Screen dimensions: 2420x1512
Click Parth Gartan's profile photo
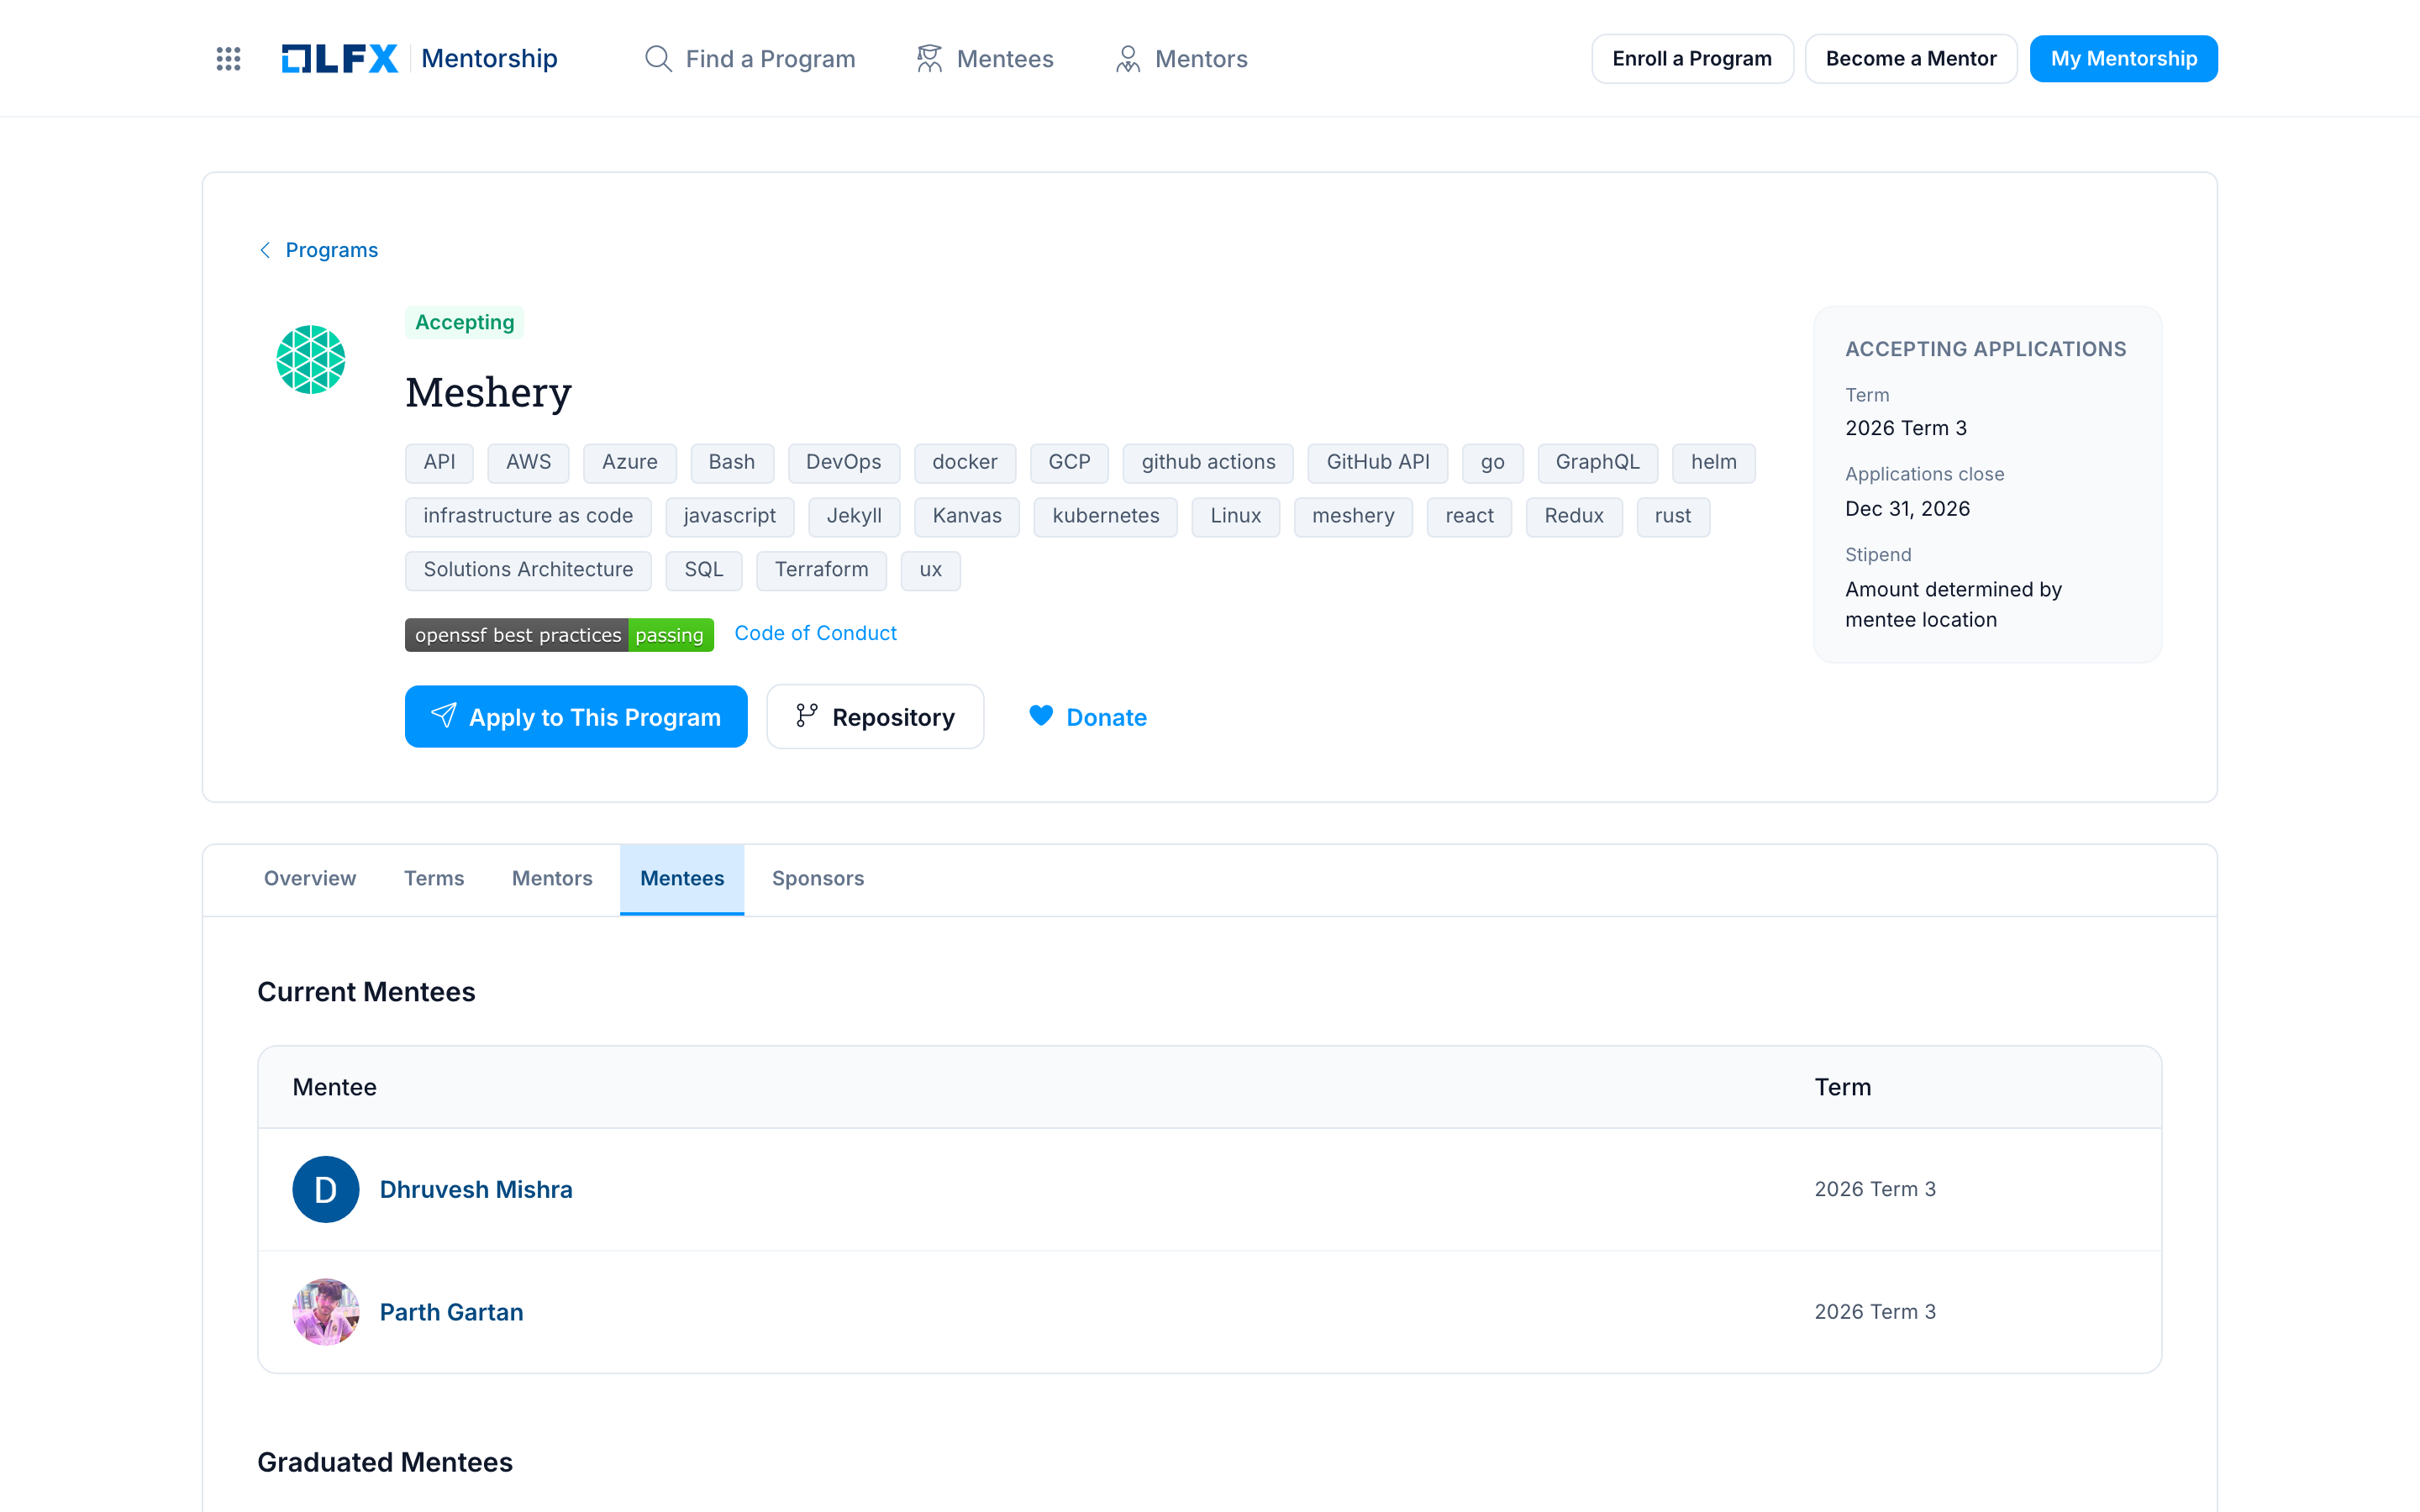(x=326, y=1312)
